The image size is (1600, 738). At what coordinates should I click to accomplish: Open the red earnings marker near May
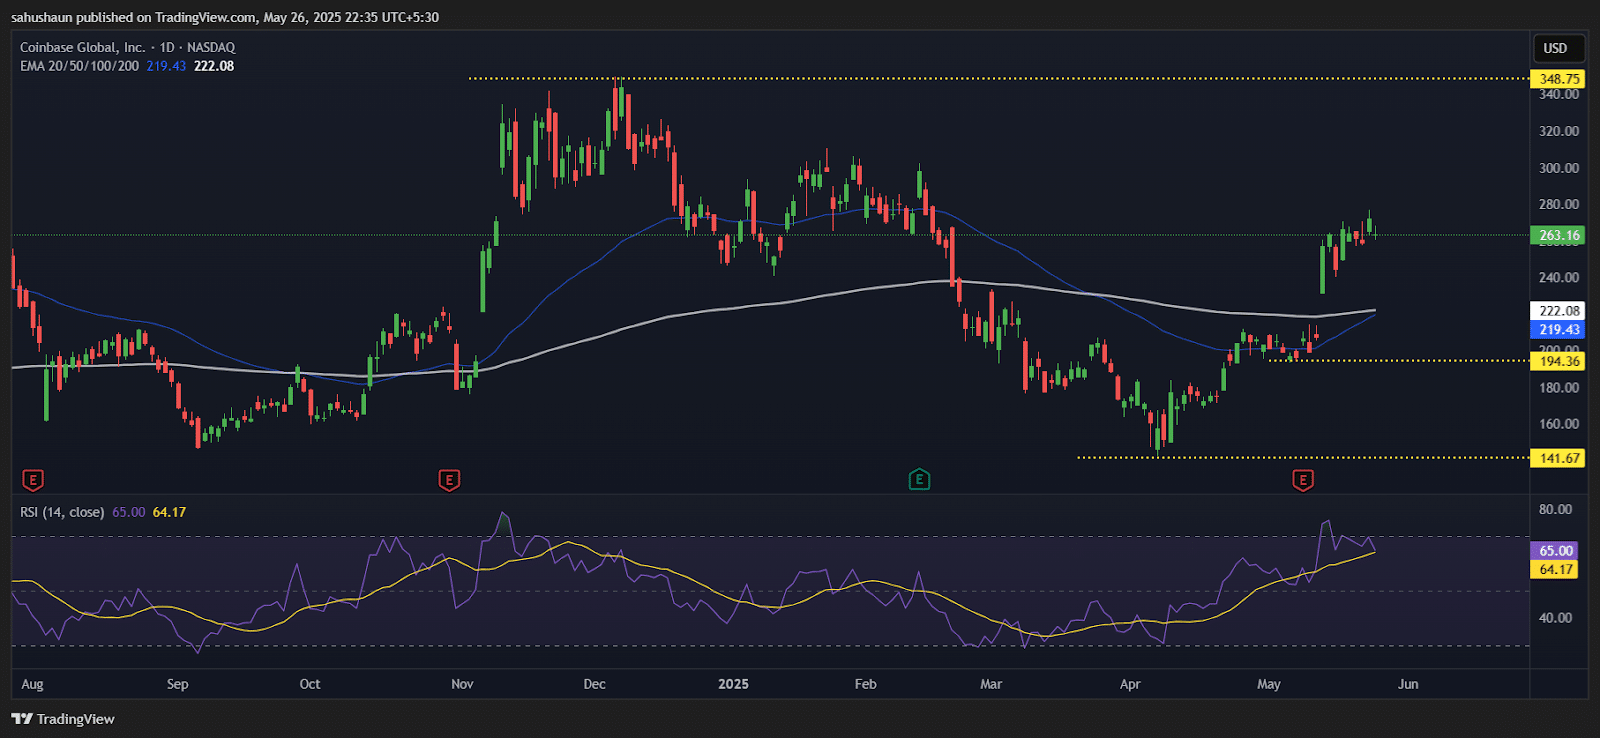click(1302, 481)
